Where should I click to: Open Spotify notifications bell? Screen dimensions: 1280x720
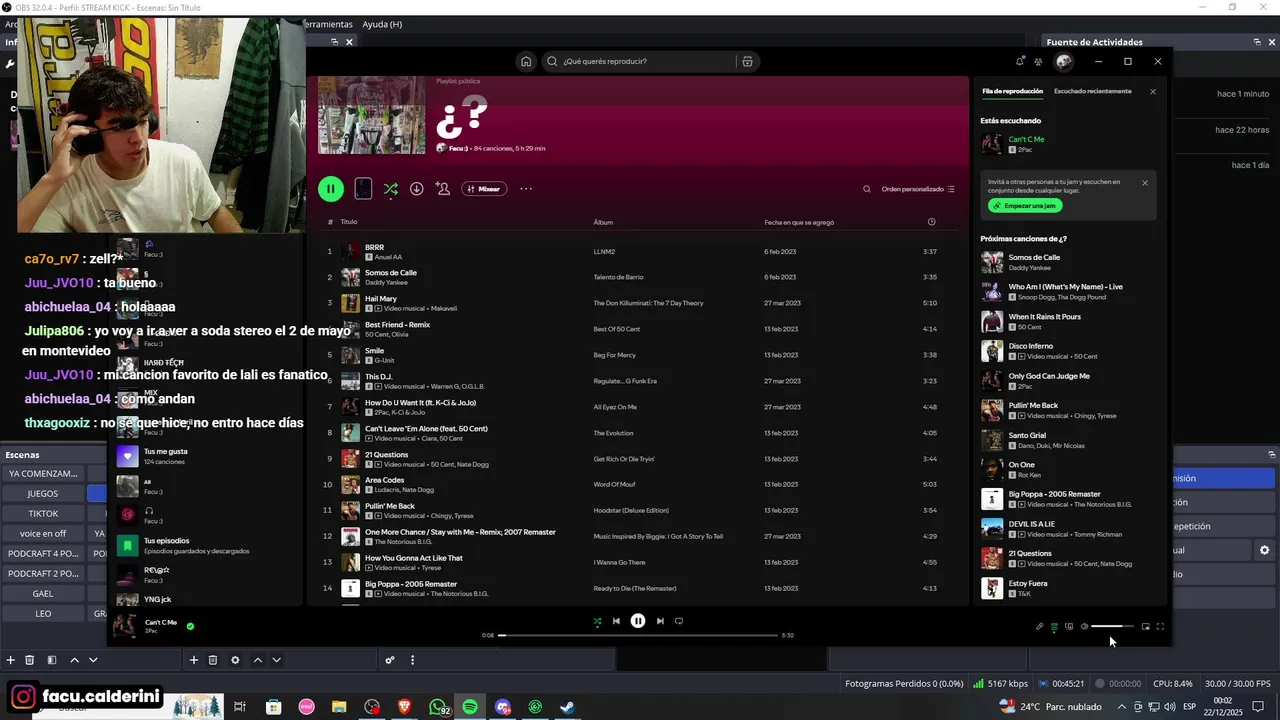coord(1020,61)
